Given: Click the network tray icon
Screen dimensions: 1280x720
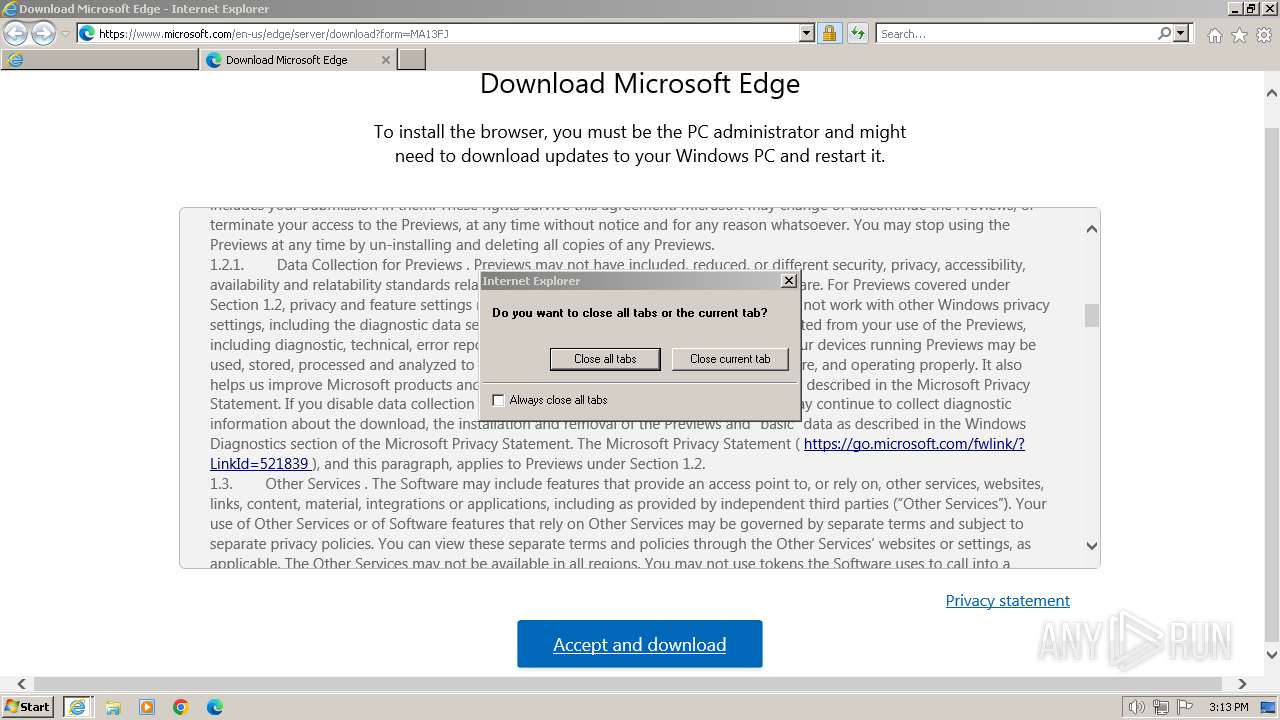Looking at the screenshot, I should click(1161, 707).
